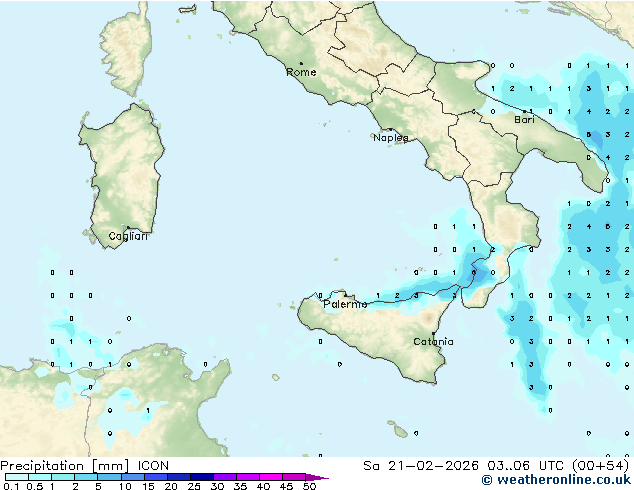This screenshot has height=490, width=634.
Task: Click the legend value label 25
Action: point(194,486)
